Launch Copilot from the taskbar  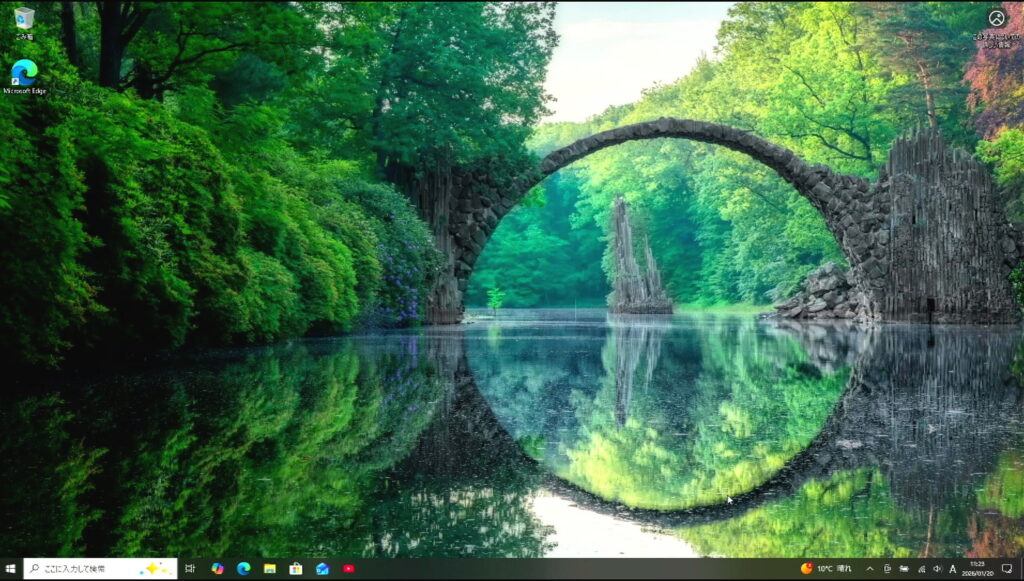coord(217,569)
